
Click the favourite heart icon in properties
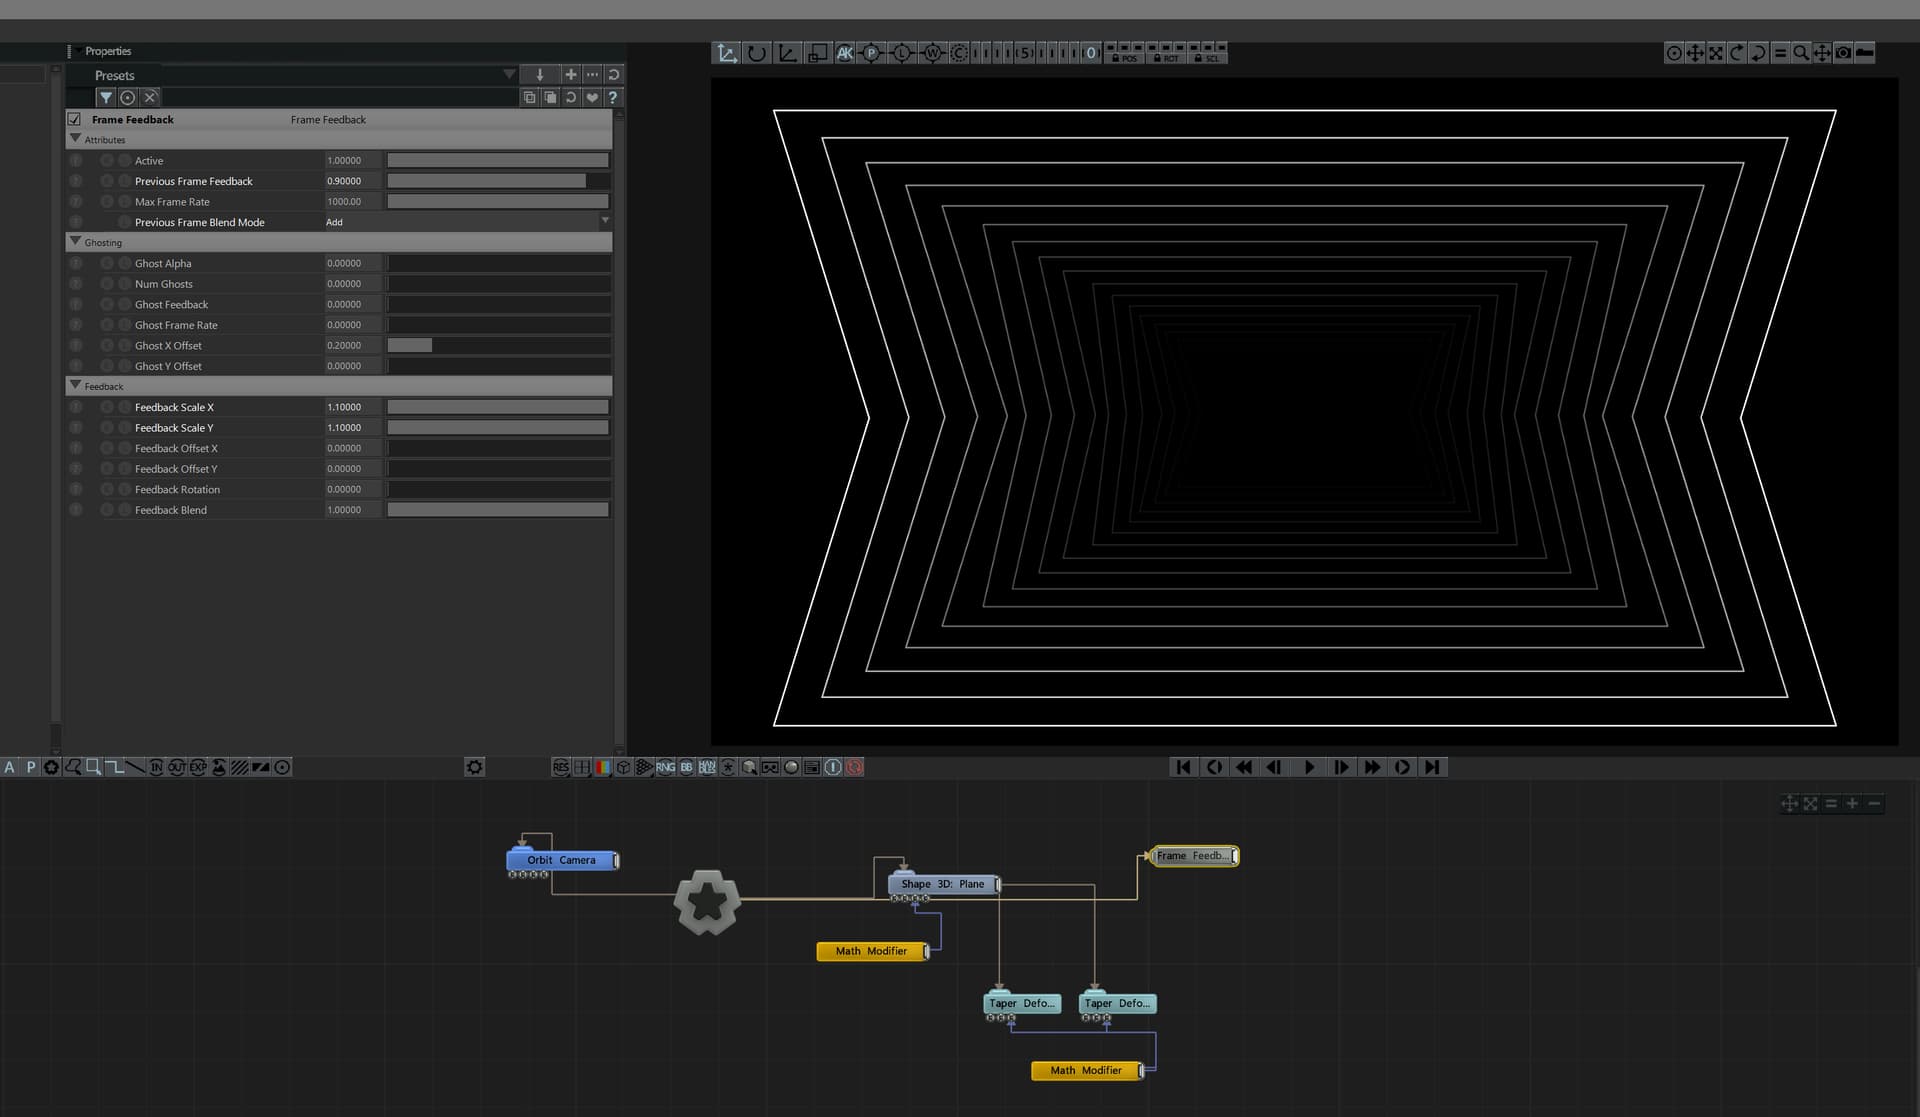click(592, 97)
